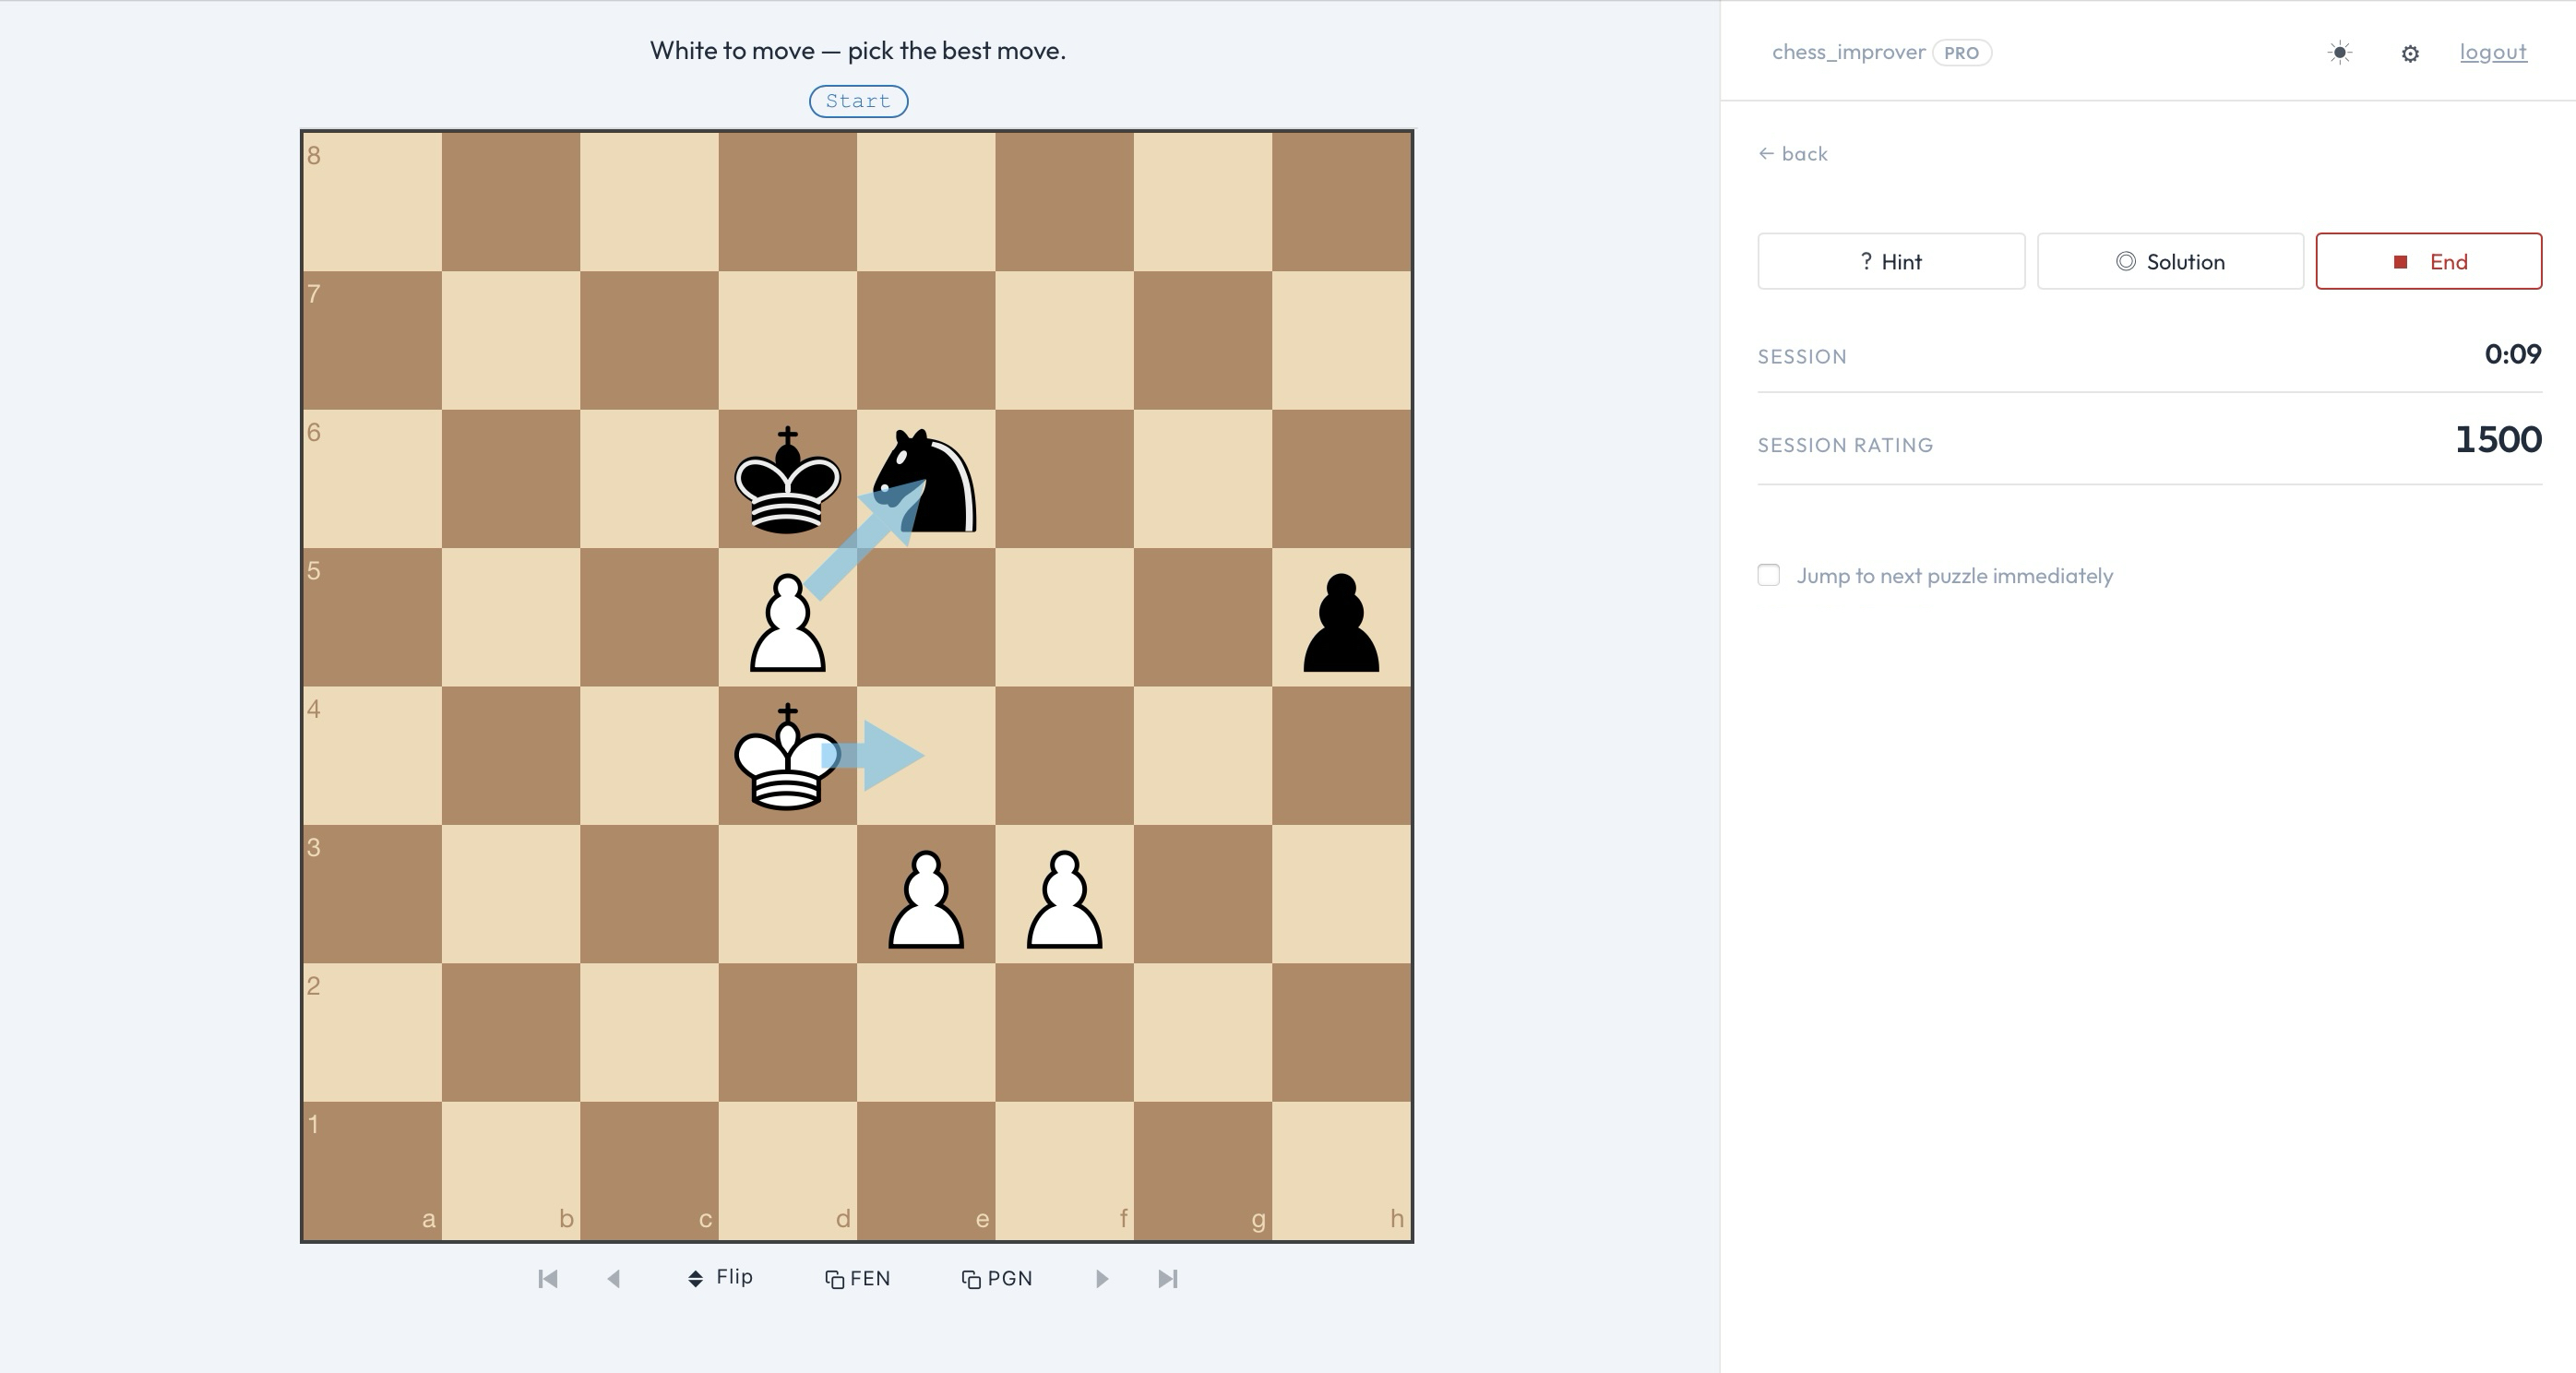2576x1373 pixels.
Task: Open chess_improver PRO profile name
Action: [x=1848, y=52]
